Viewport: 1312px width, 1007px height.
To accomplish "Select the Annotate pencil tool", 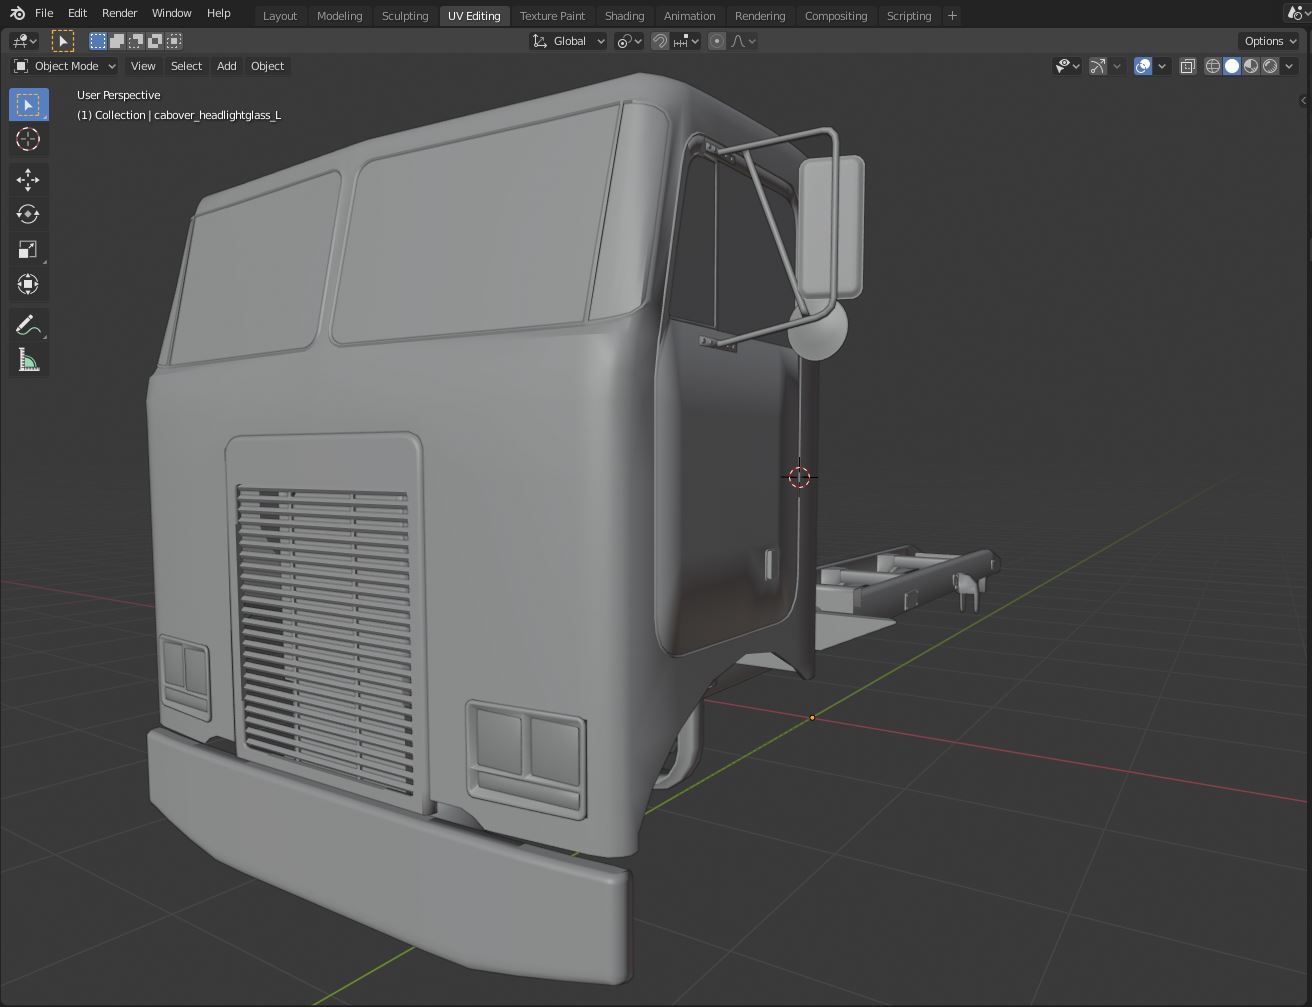I will [x=28, y=325].
